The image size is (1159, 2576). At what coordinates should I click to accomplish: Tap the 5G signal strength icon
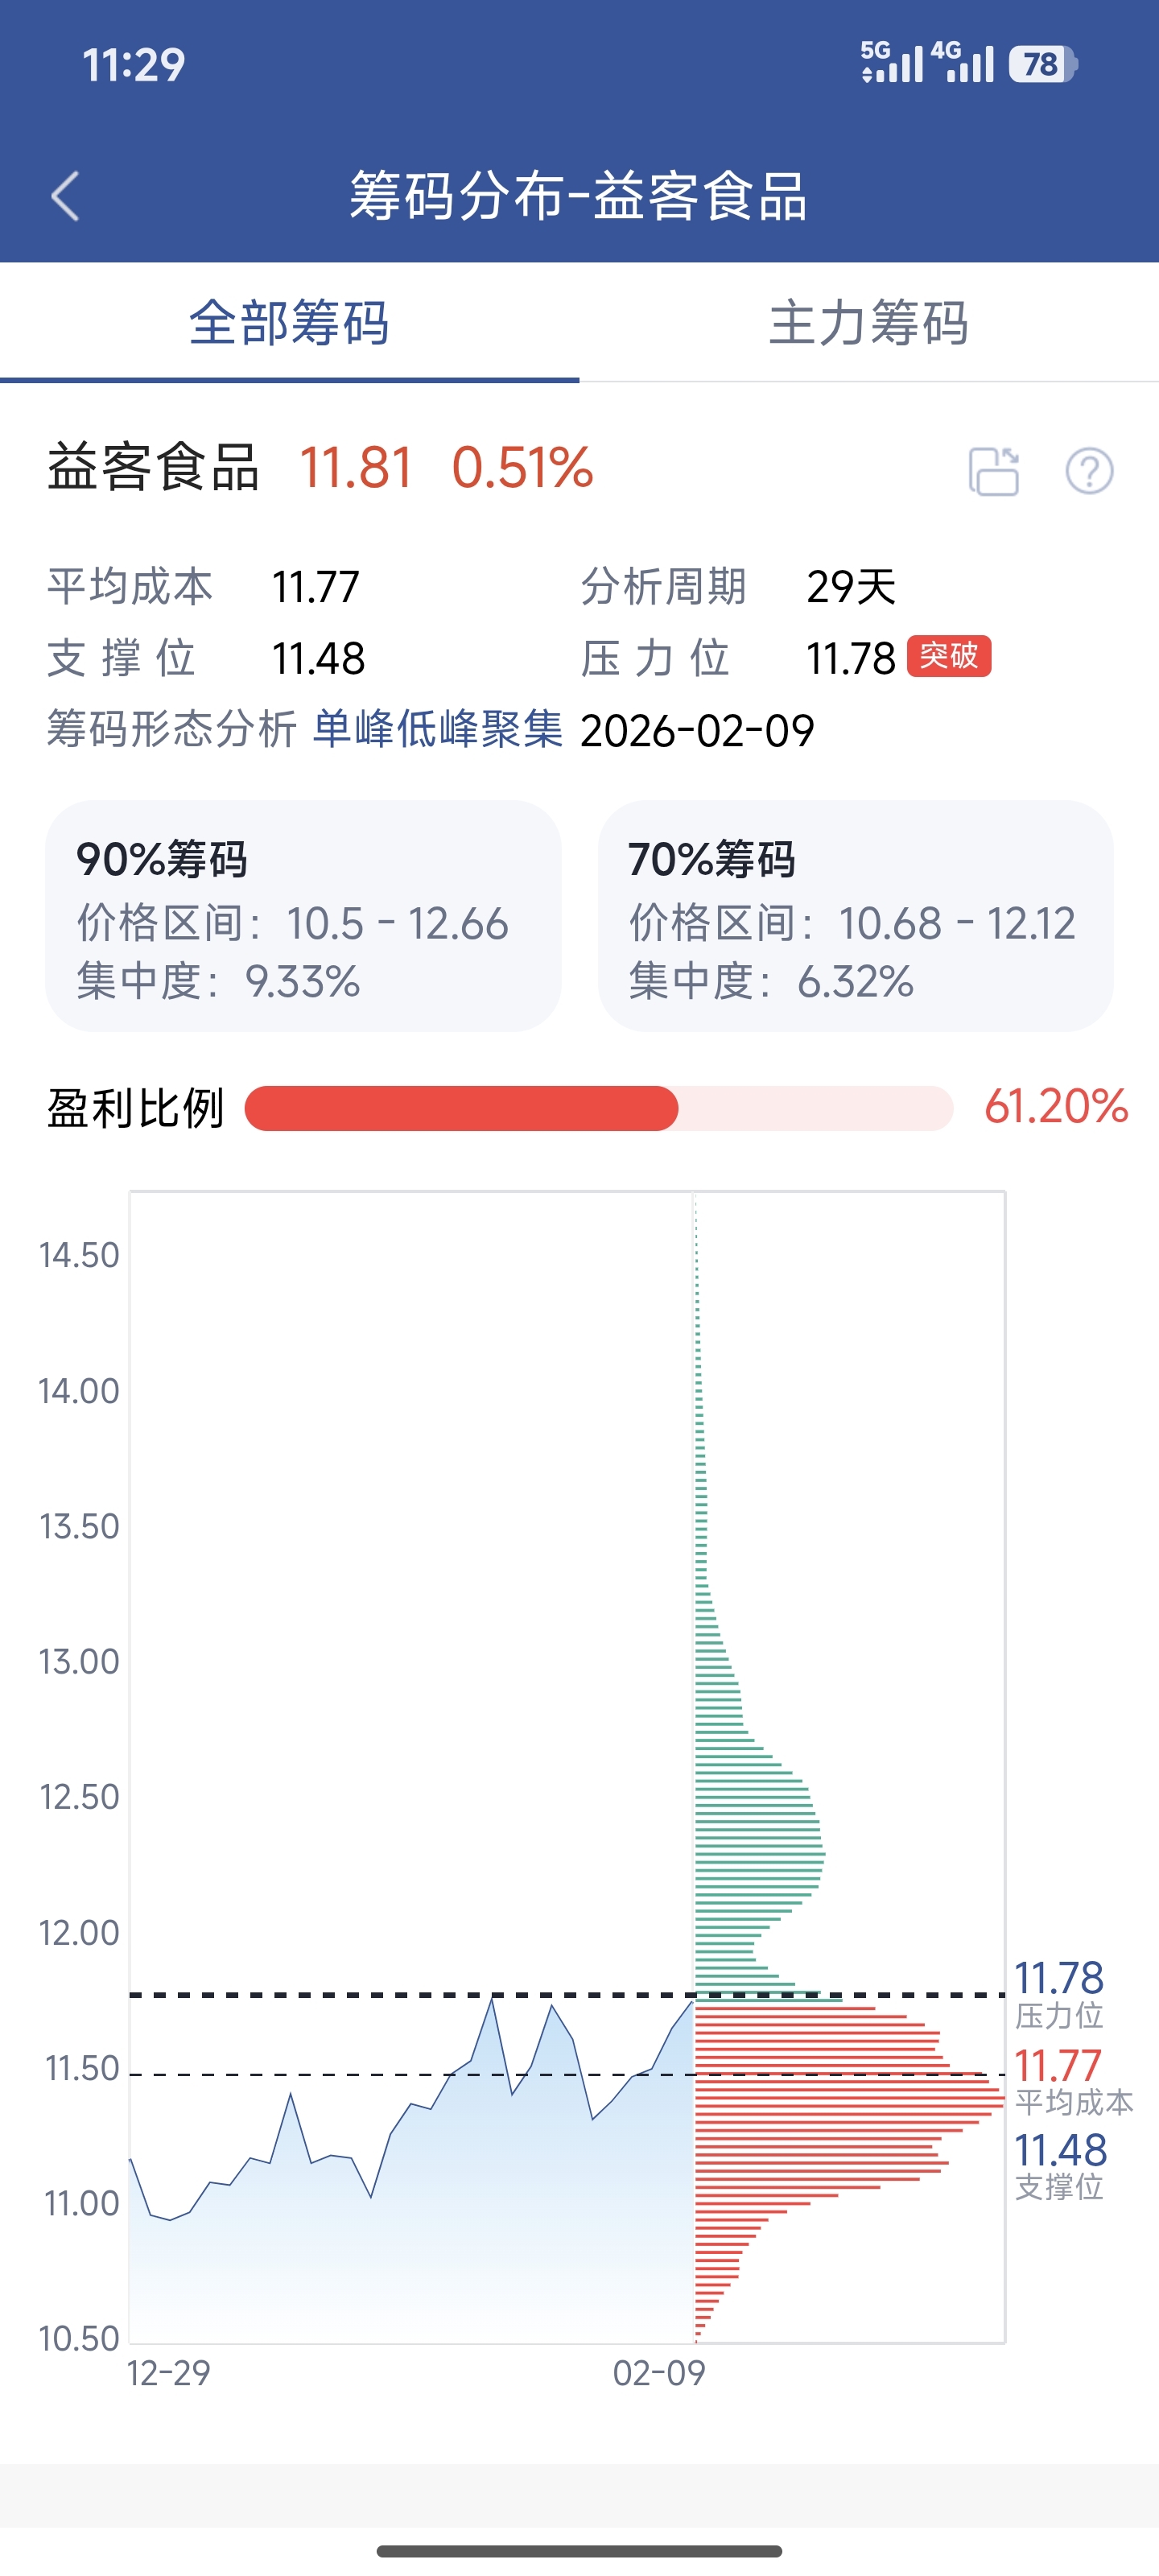pyautogui.click(x=891, y=63)
